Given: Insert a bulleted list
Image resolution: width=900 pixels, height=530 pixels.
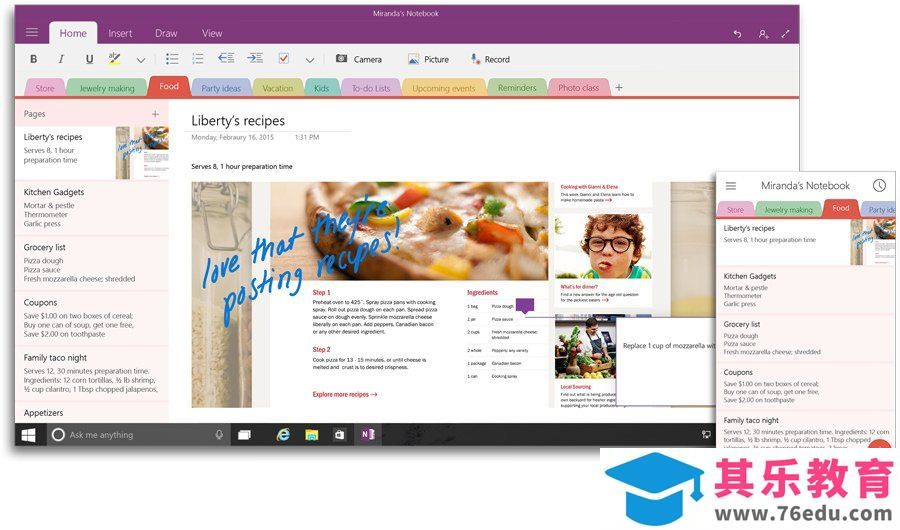Looking at the screenshot, I should click(172, 59).
